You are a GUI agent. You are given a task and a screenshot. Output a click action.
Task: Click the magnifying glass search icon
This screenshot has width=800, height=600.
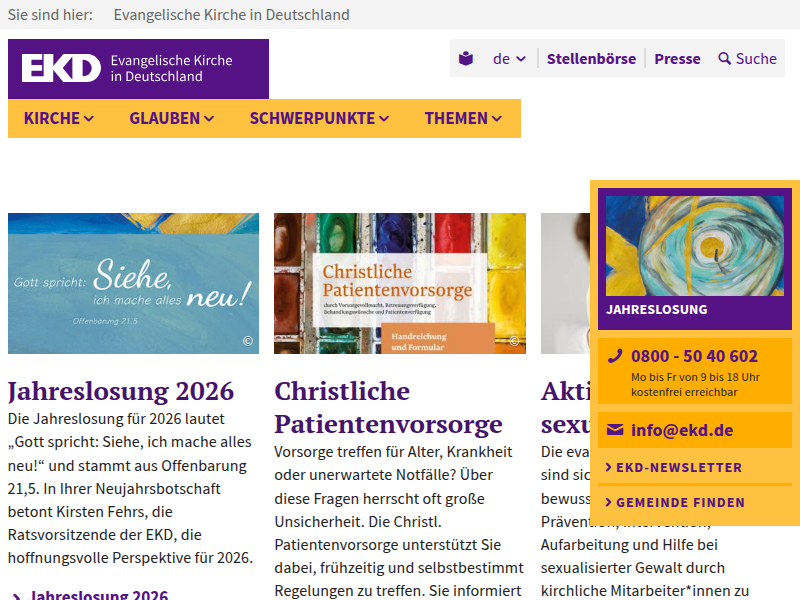point(725,59)
